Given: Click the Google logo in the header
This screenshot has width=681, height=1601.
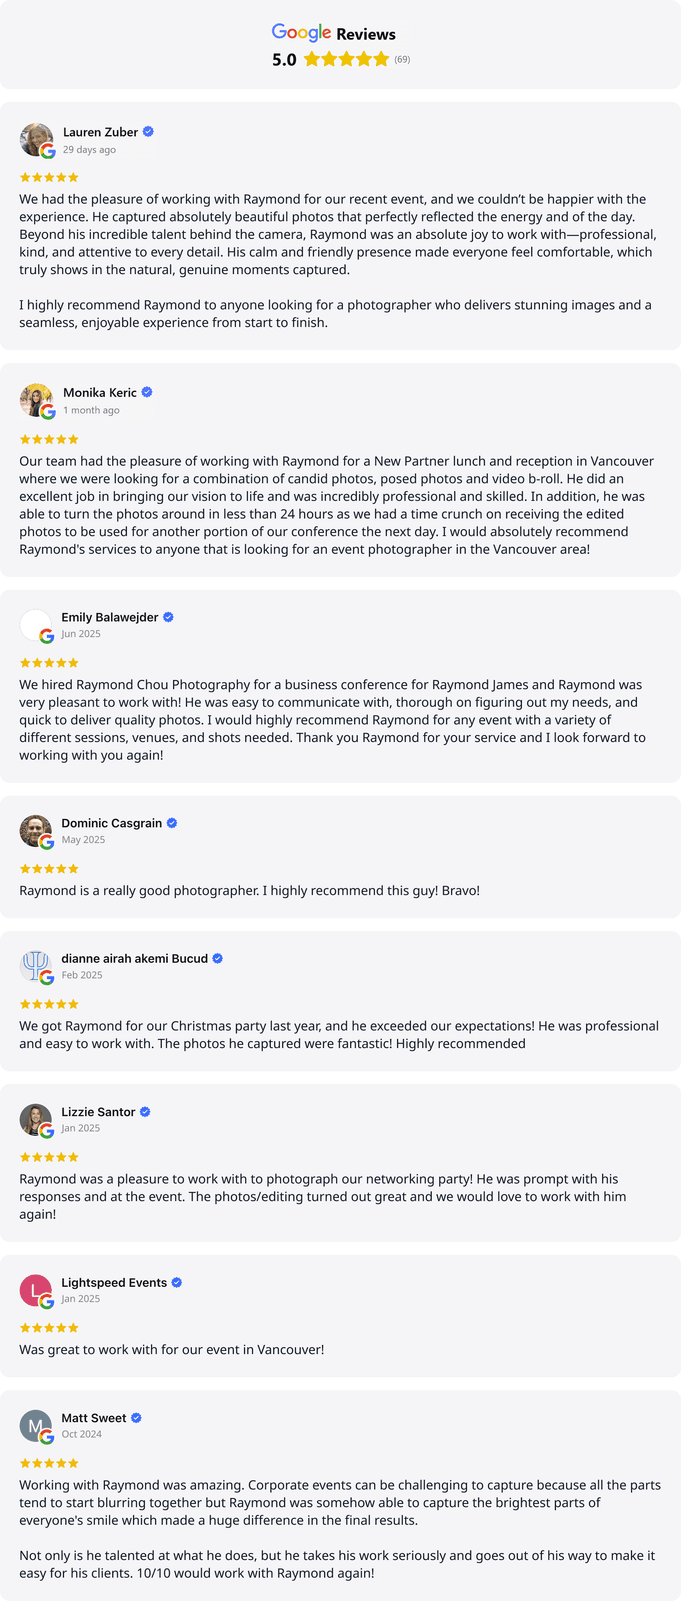Looking at the screenshot, I should 301,34.
